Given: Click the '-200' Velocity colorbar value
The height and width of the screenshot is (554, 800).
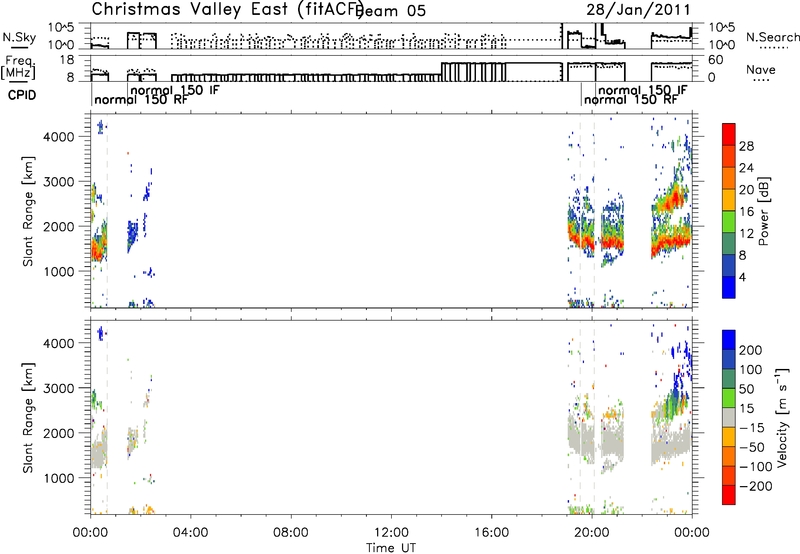Looking at the screenshot, I should click(755, 486).
